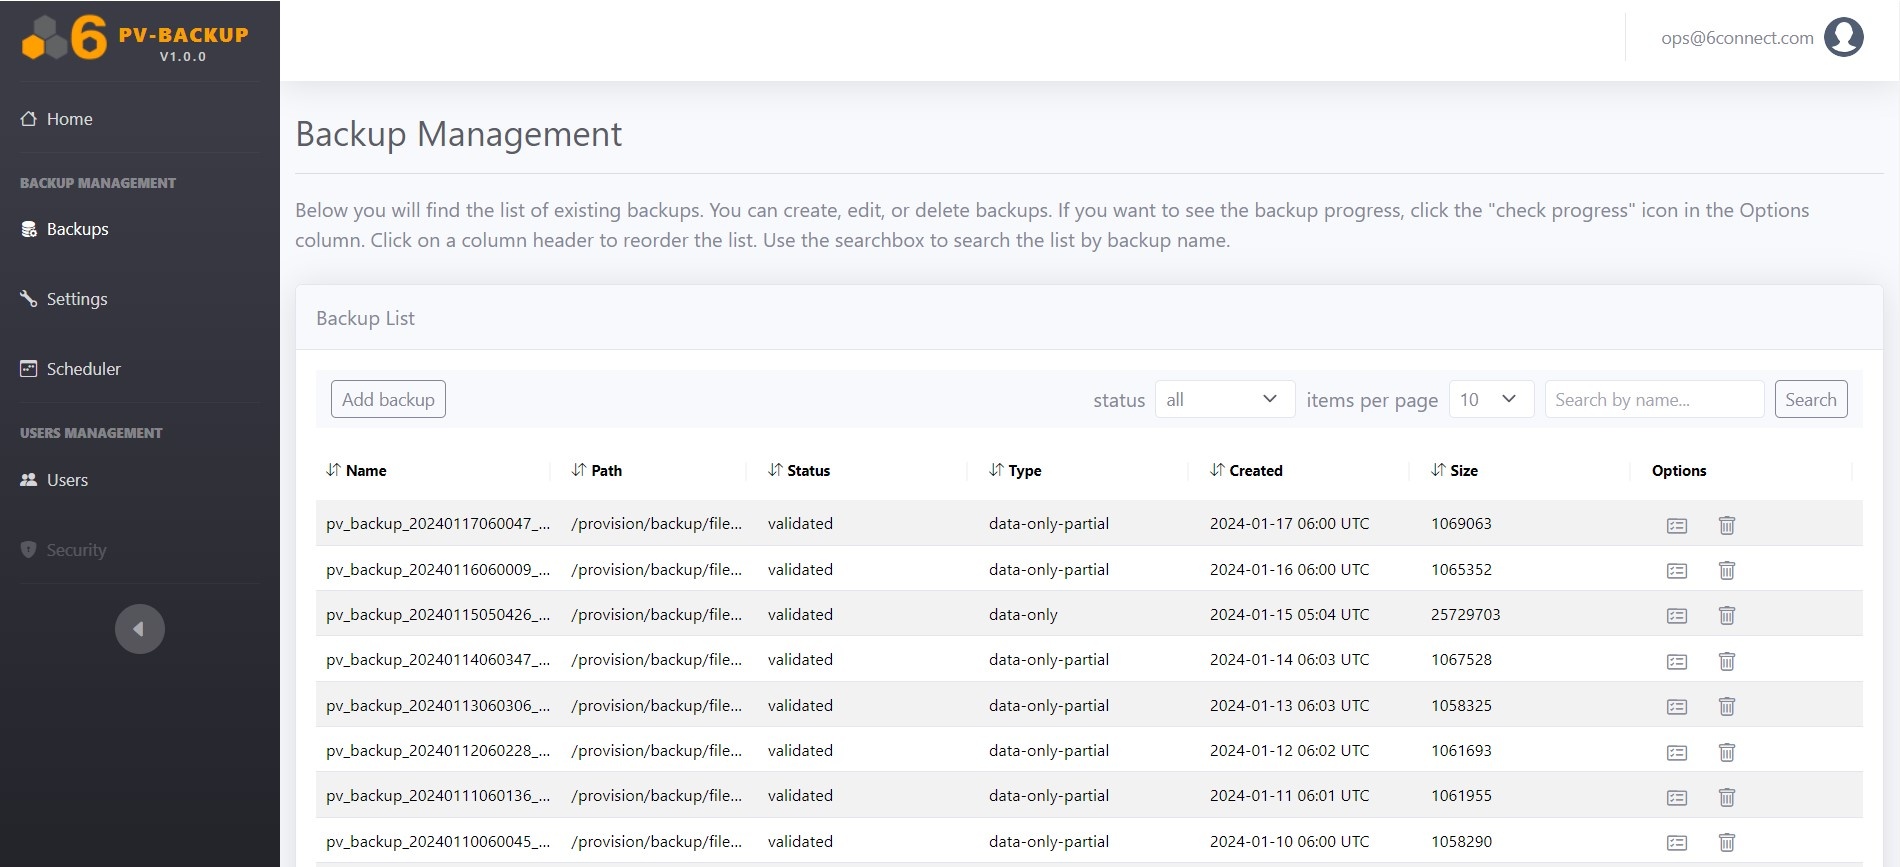The width and height of the screenshot is (1900, 867).
Task: Focus the Search by name field
Action: (1653, 400)
